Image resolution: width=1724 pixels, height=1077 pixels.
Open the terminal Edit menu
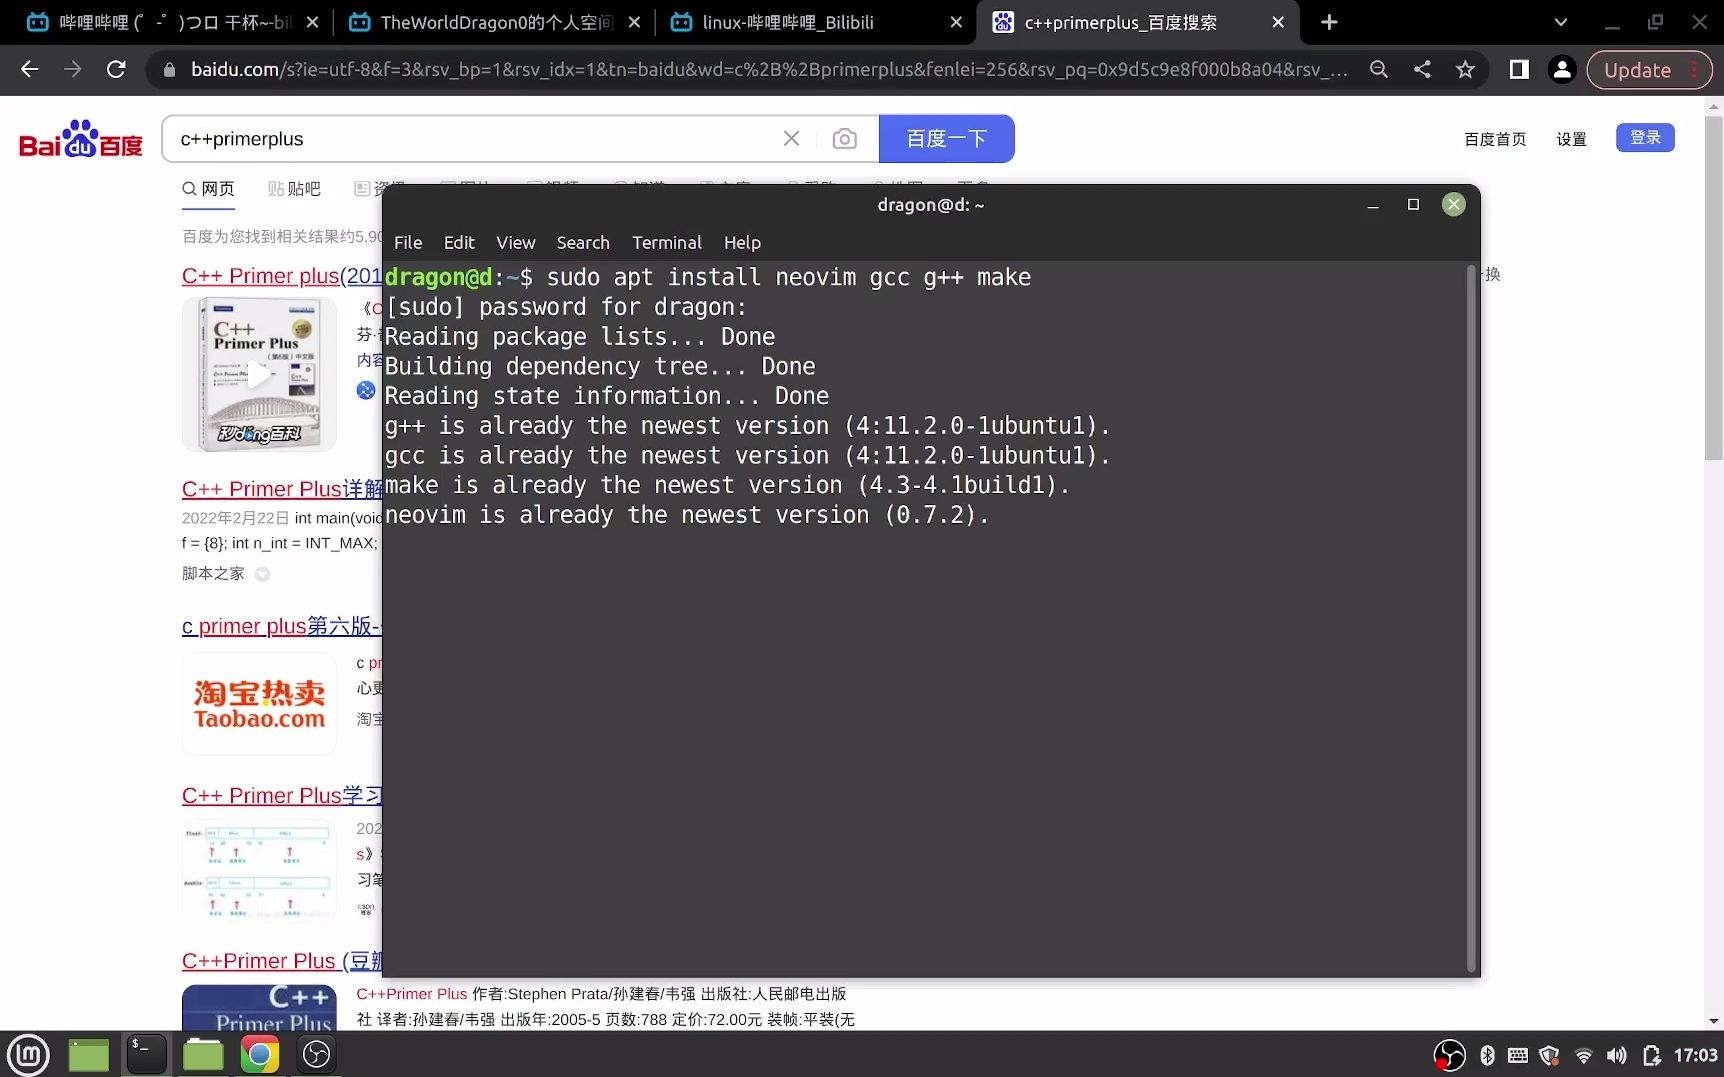pos(459,242)
